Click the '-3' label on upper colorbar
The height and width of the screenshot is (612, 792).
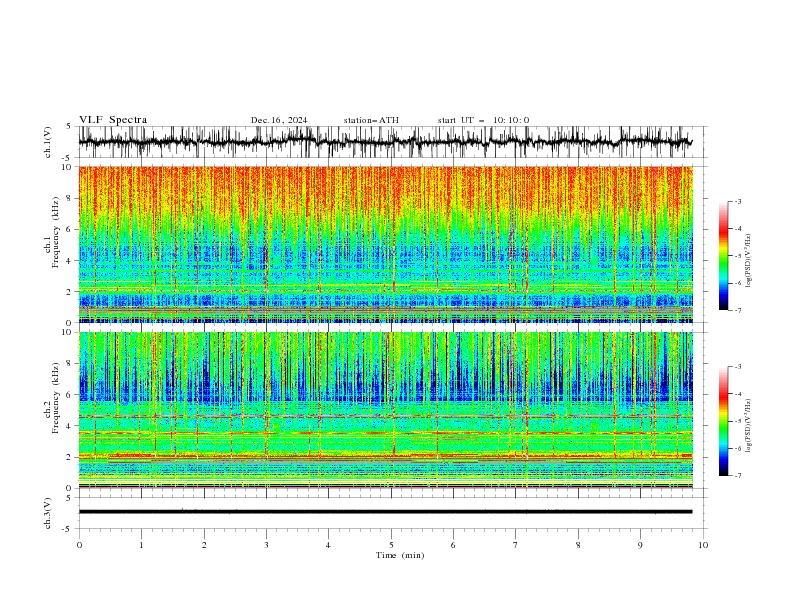(x=738, y=201)
